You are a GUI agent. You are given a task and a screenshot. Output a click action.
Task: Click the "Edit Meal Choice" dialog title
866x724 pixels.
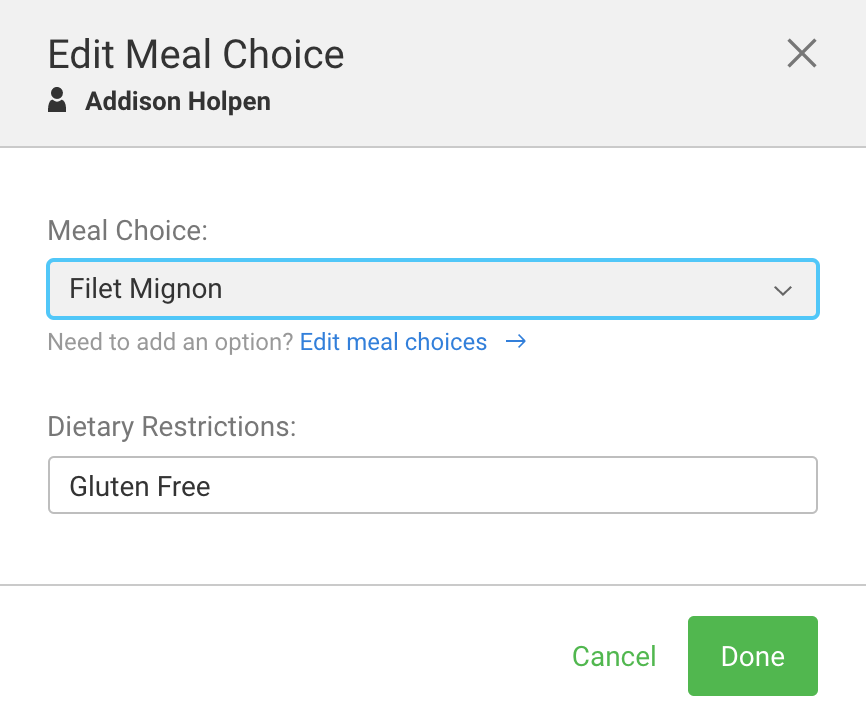[196, 54]
